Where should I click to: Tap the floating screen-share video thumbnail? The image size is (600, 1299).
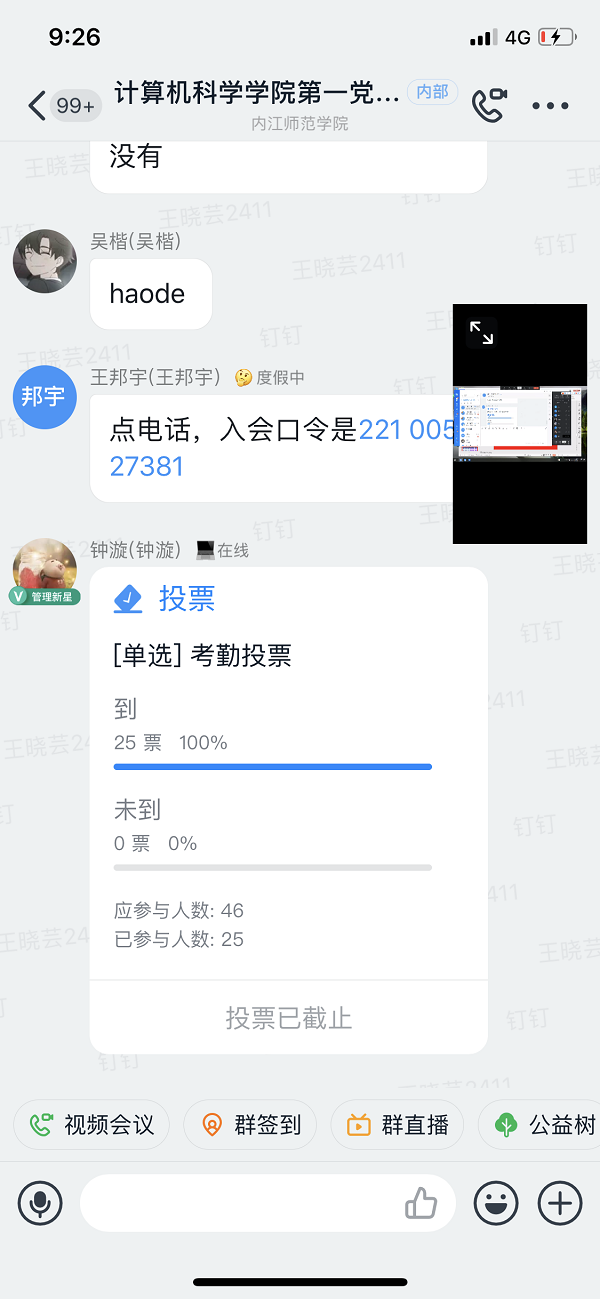coord(520,424)
